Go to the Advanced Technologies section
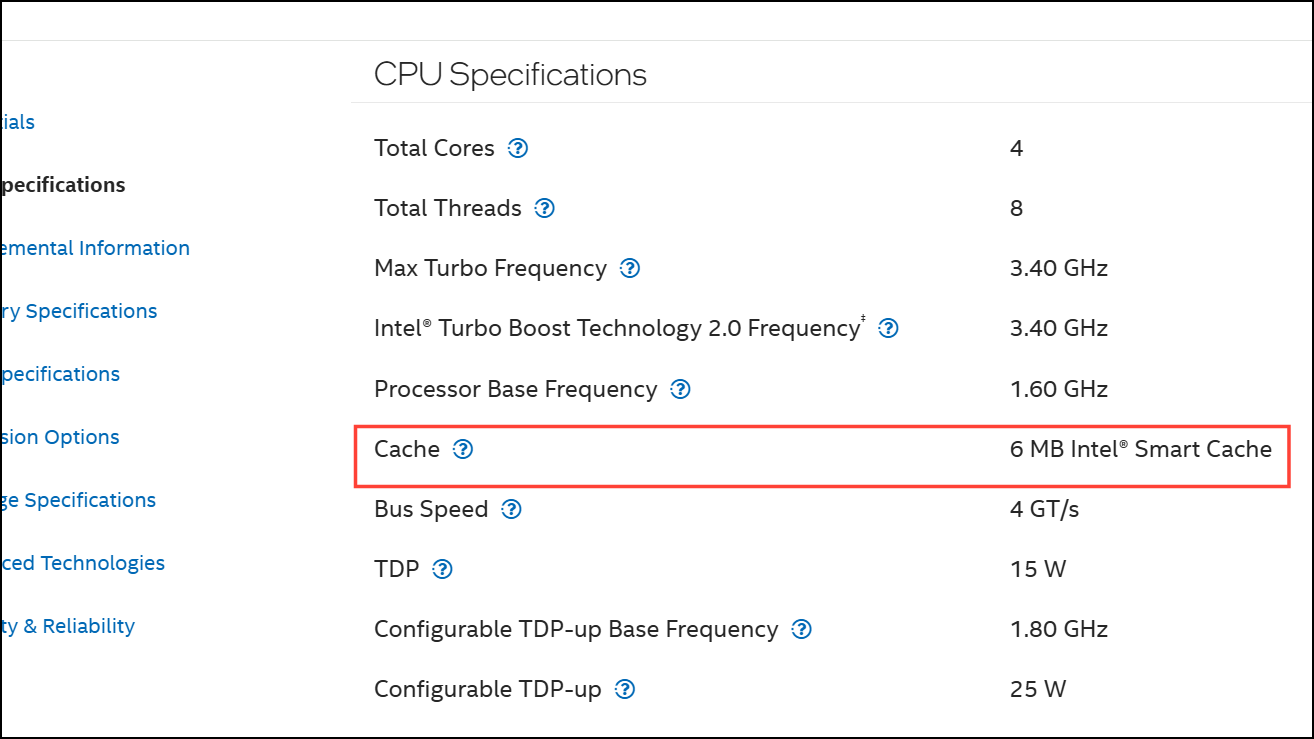Image resolution: width=1314 pixels, height=739 pixels. (x=82, y=563)
